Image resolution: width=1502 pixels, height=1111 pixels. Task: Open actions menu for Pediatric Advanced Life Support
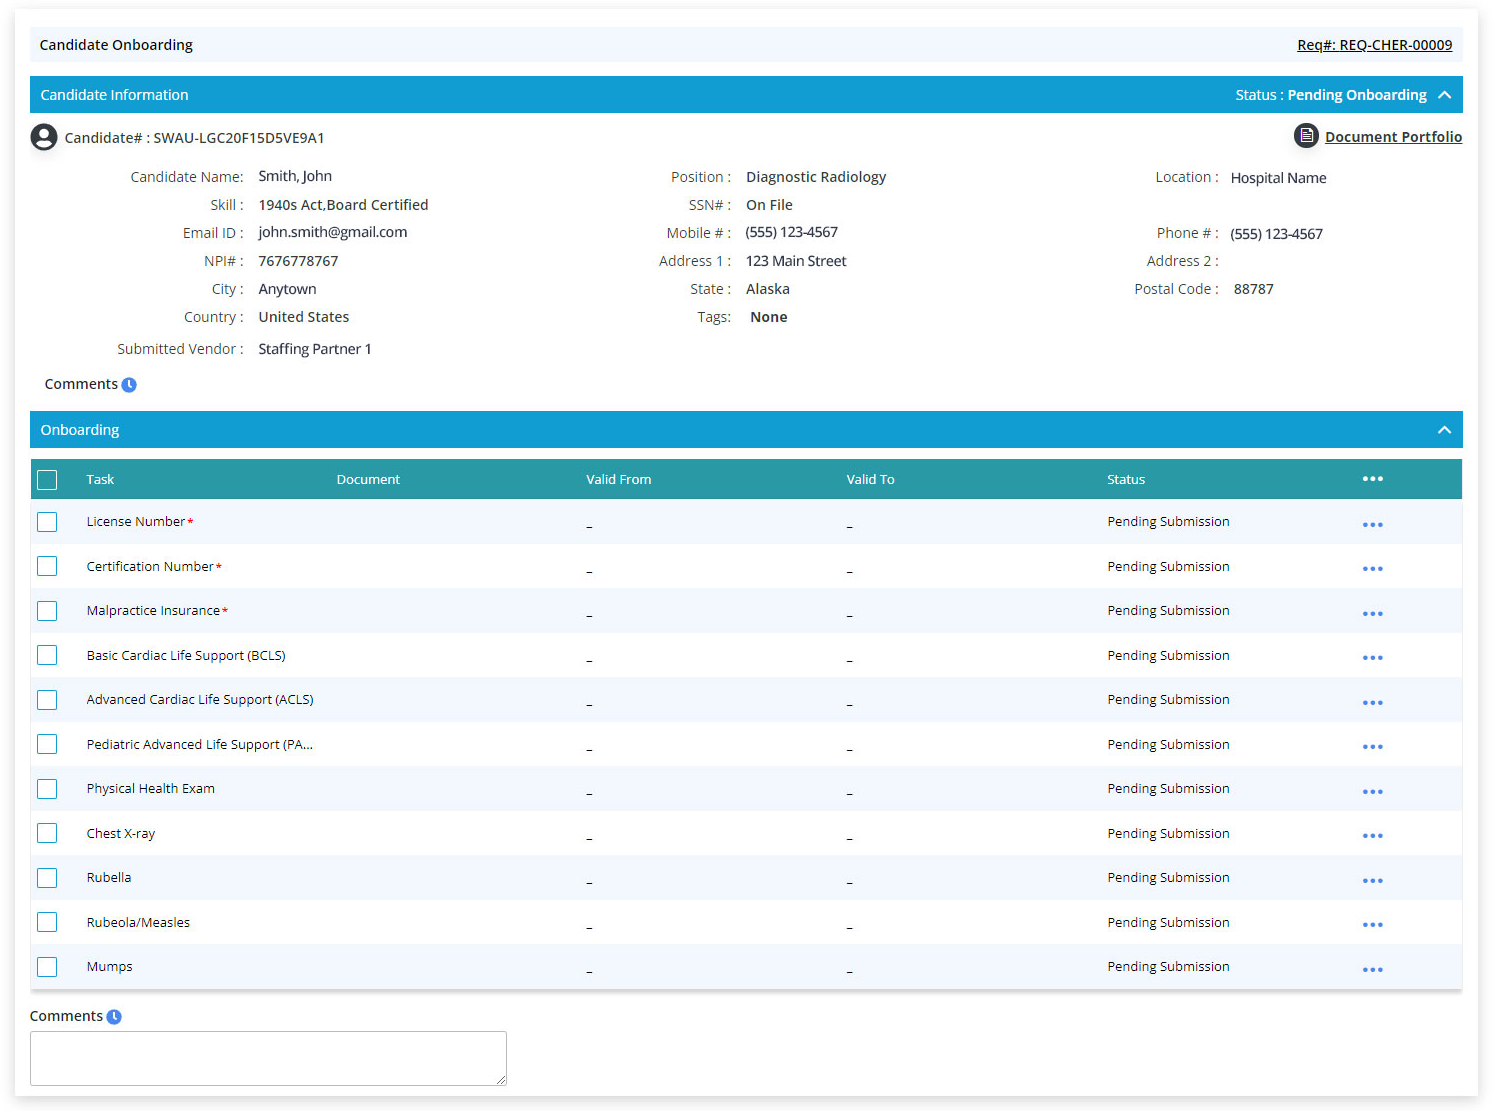tap(1372, 747)
